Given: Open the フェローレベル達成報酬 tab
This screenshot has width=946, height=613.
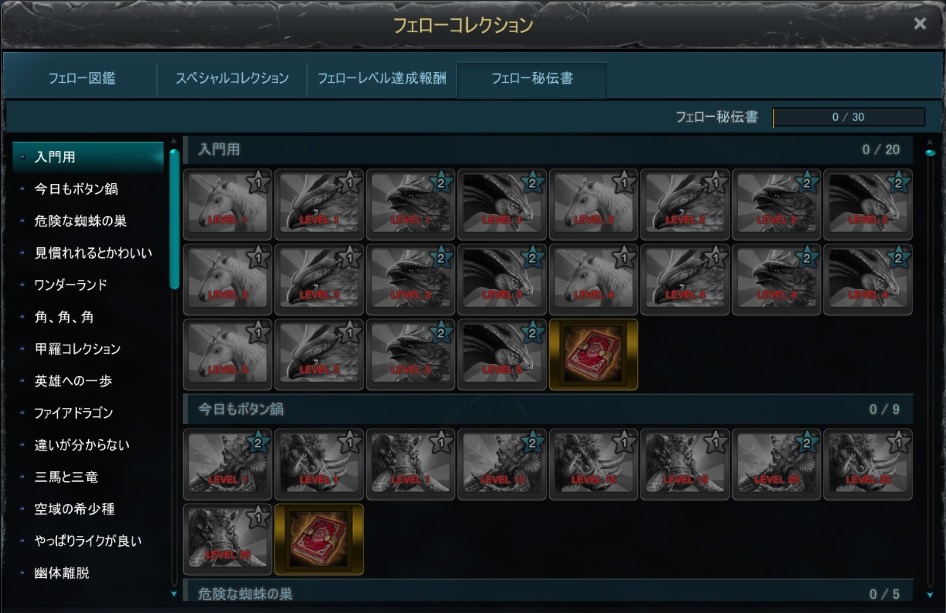Looking at the screenshot, I should click(382, 78).
